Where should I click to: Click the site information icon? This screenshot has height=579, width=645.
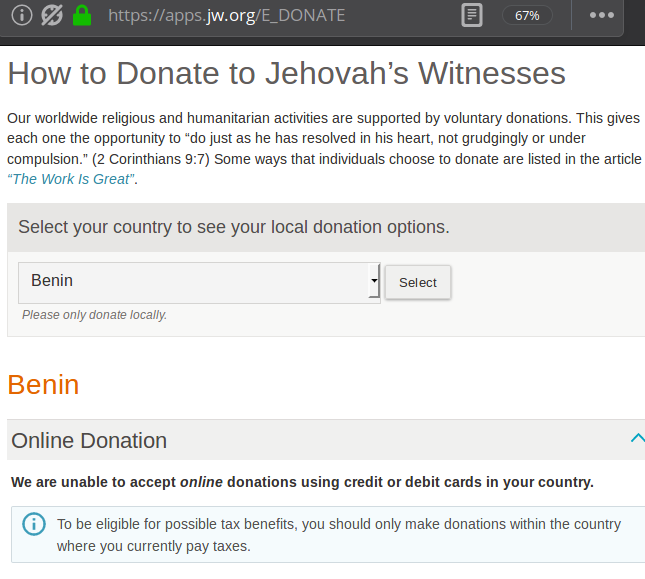[x=22, y=15]
